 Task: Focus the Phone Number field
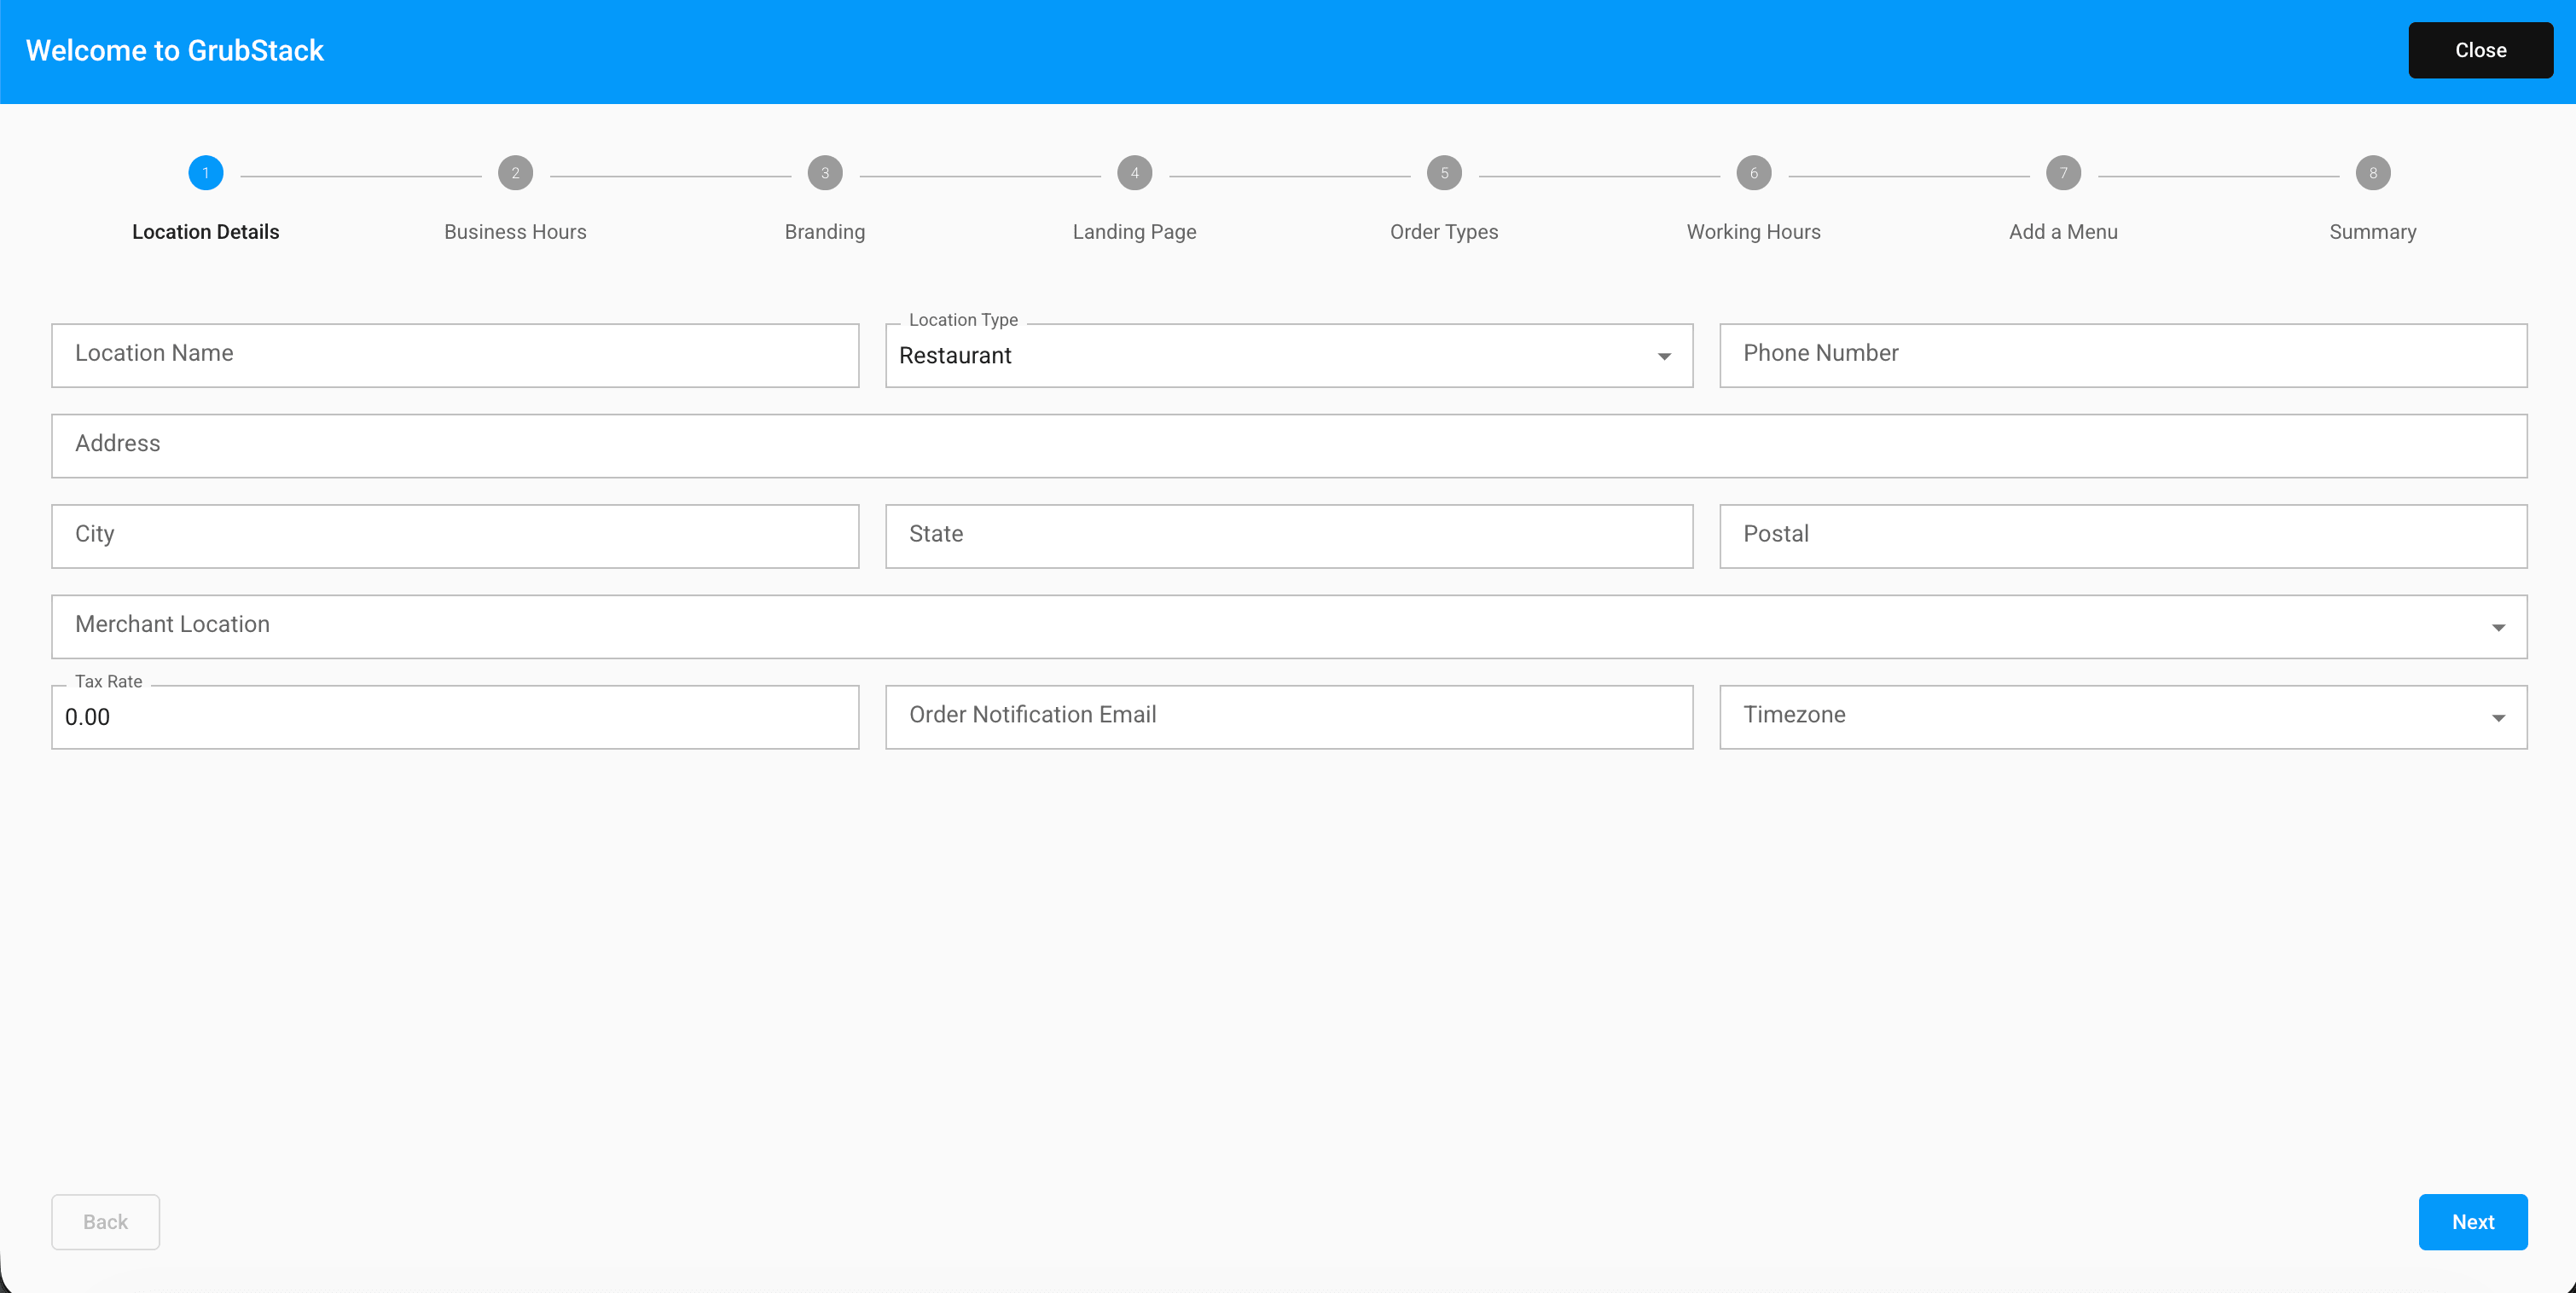point(2123,356)
